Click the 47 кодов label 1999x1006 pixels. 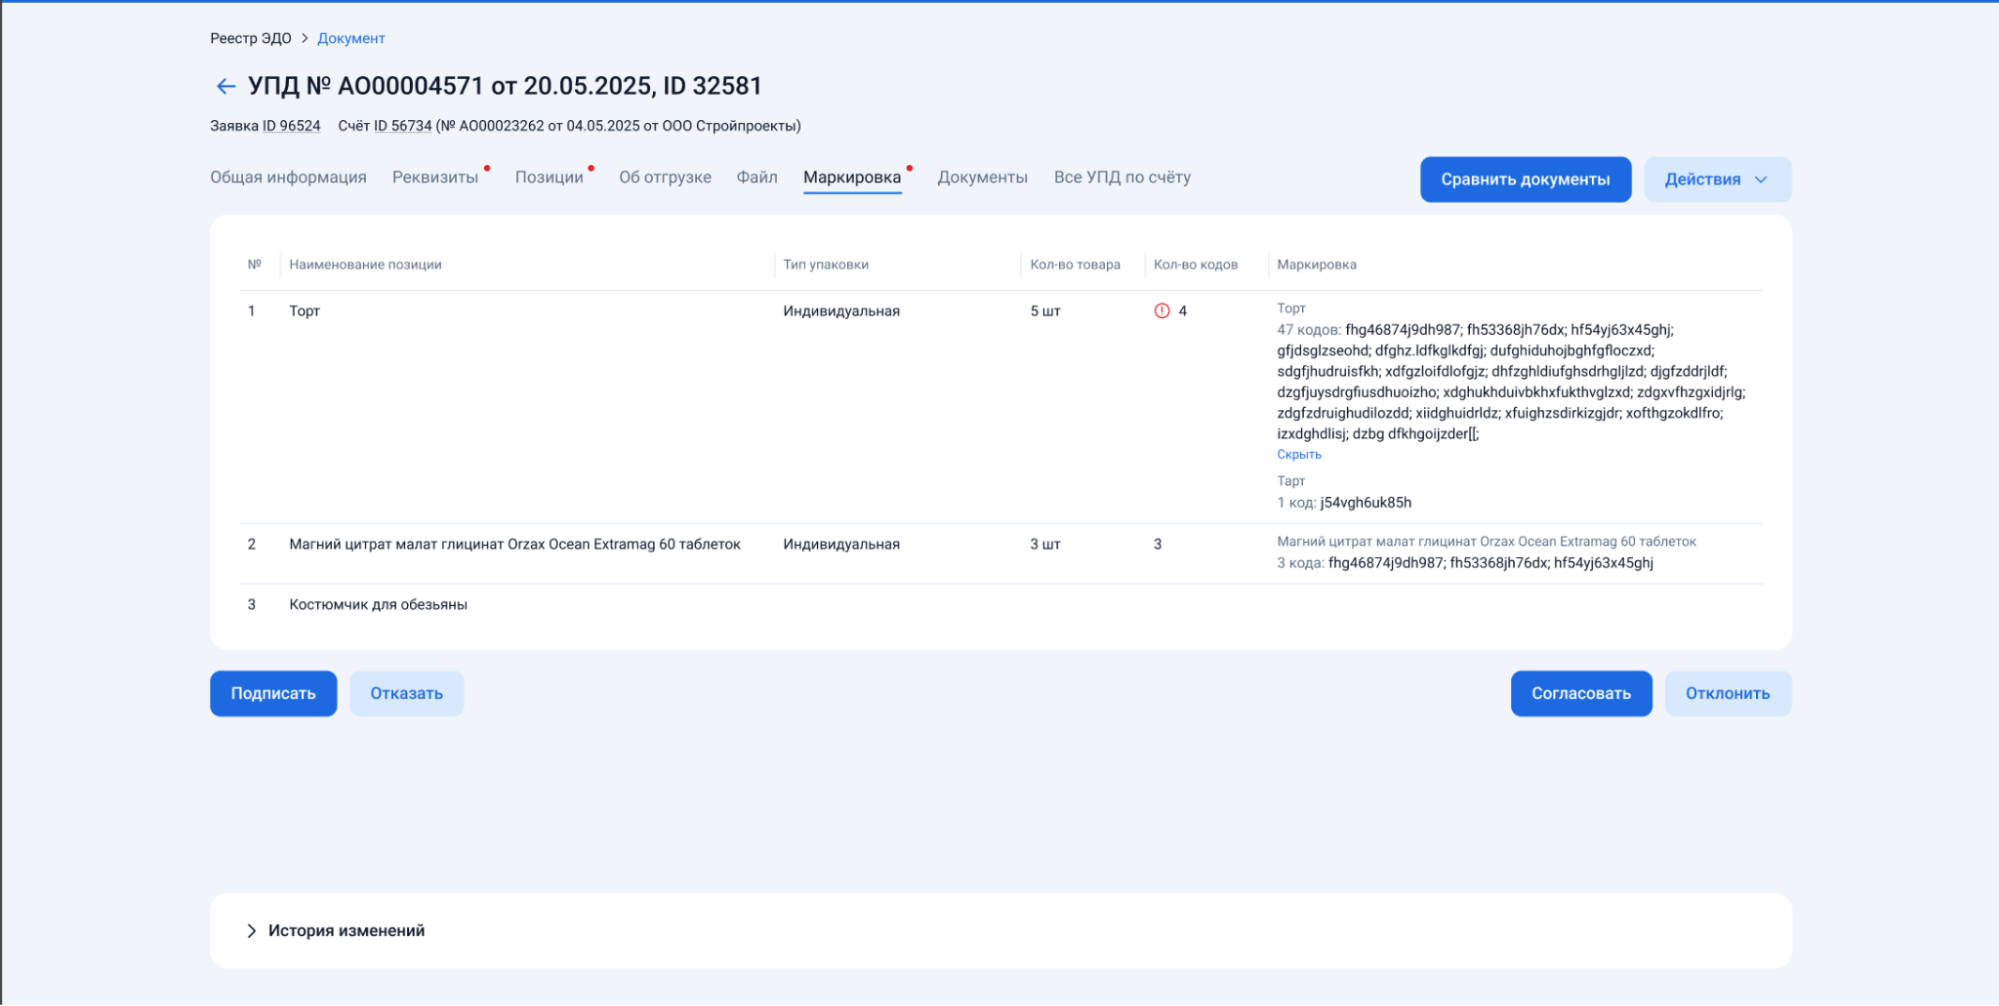click(x=1309, y=329)
